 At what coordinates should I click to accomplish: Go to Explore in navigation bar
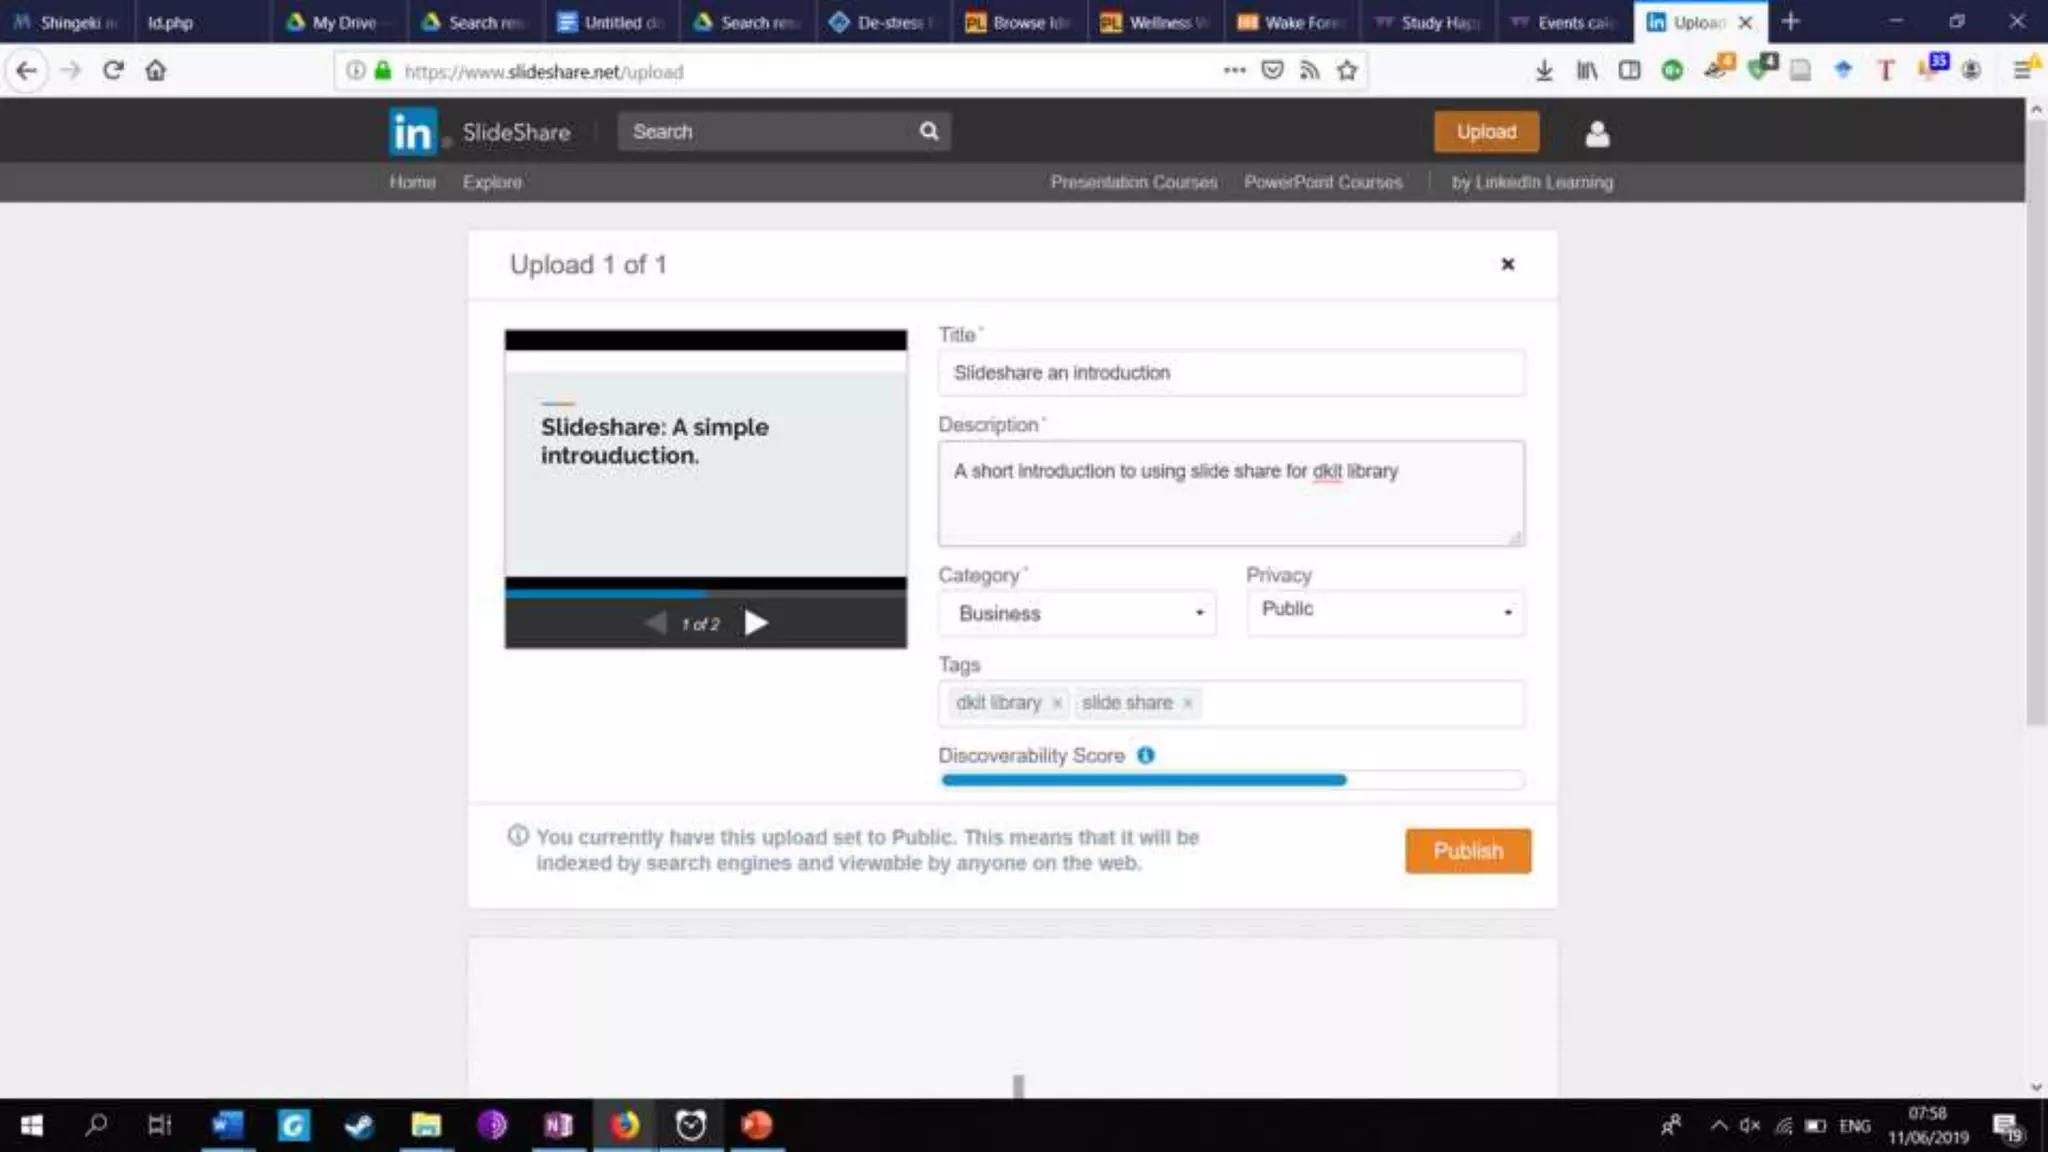(492, 182)
